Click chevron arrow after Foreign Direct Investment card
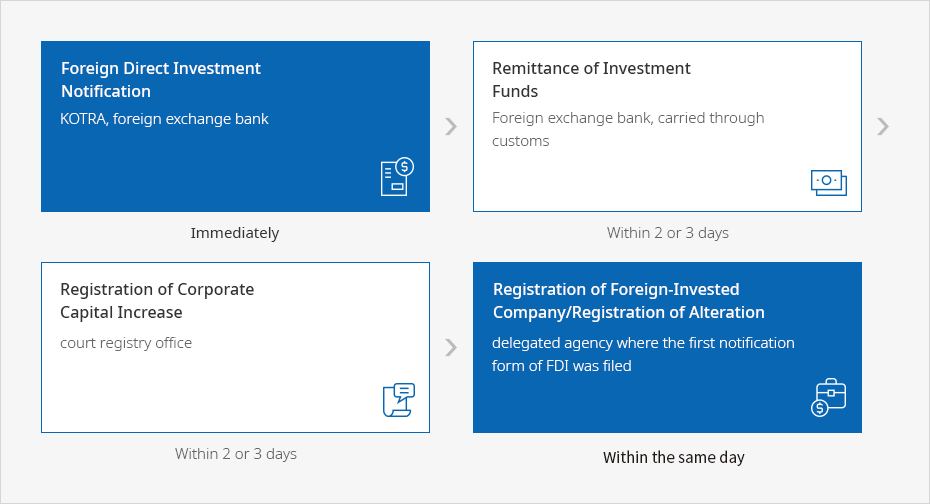The image size is (930, 504). [451, 126]
